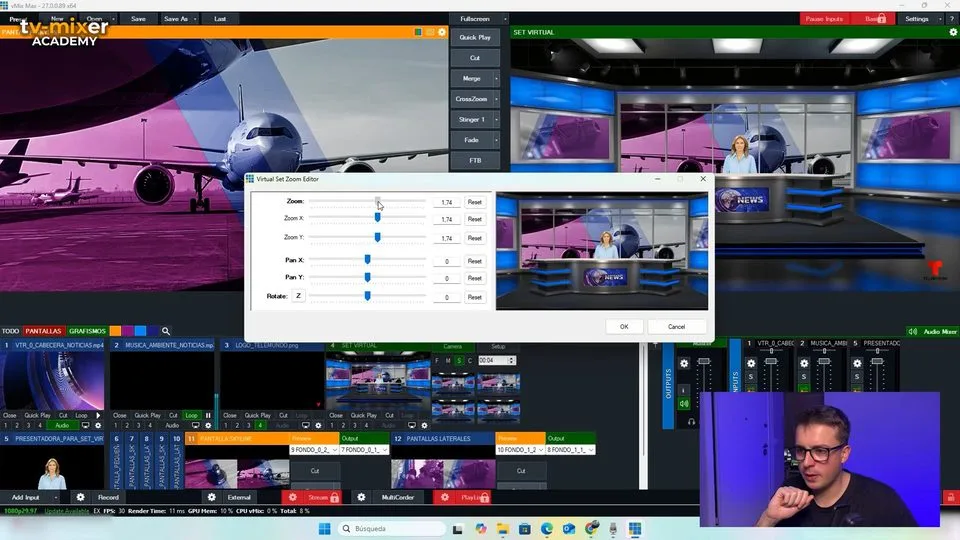
Task: Click OK in Virtual Set Zoom Editor
Action: (x=624, y=327)
